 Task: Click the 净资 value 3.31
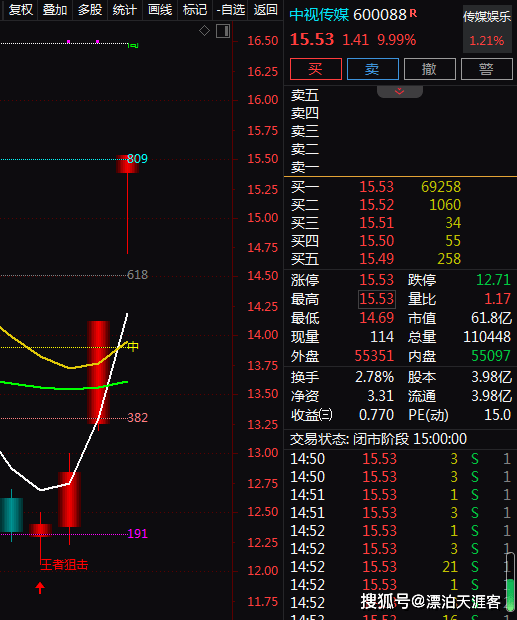pyautogui.click(x=381, y=396)
